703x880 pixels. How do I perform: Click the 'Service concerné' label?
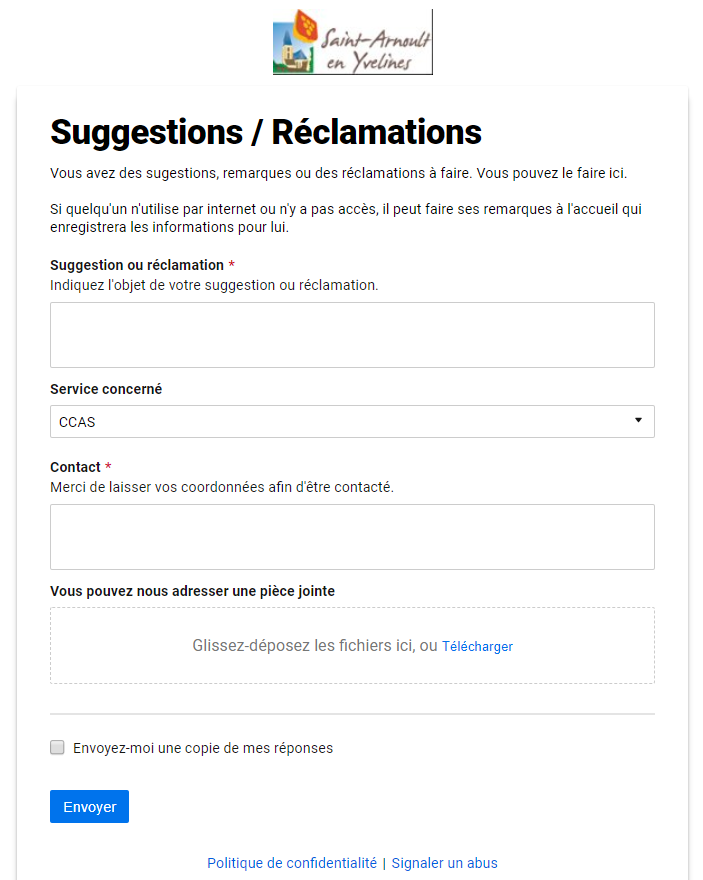click(x=106, y=389)
